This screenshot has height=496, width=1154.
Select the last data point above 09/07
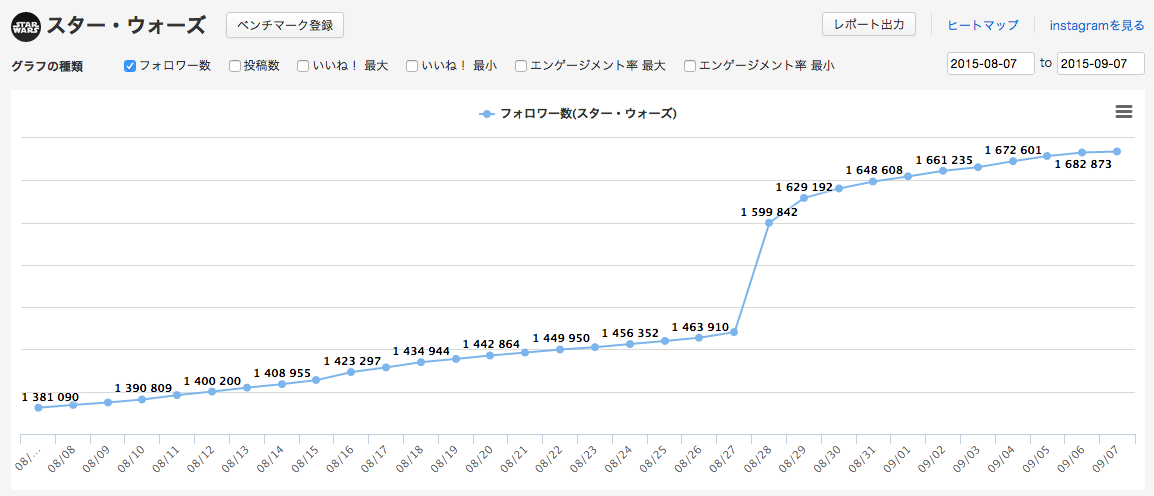pyautogui.click(x=1117, y=151)
